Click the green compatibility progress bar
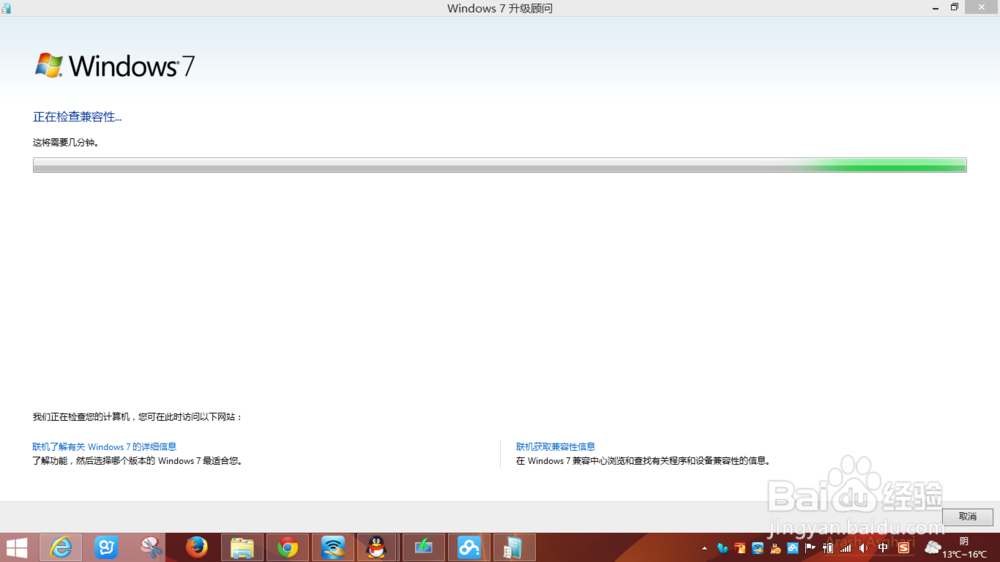This screenshot has width=1000, height=562. (500, 165)
